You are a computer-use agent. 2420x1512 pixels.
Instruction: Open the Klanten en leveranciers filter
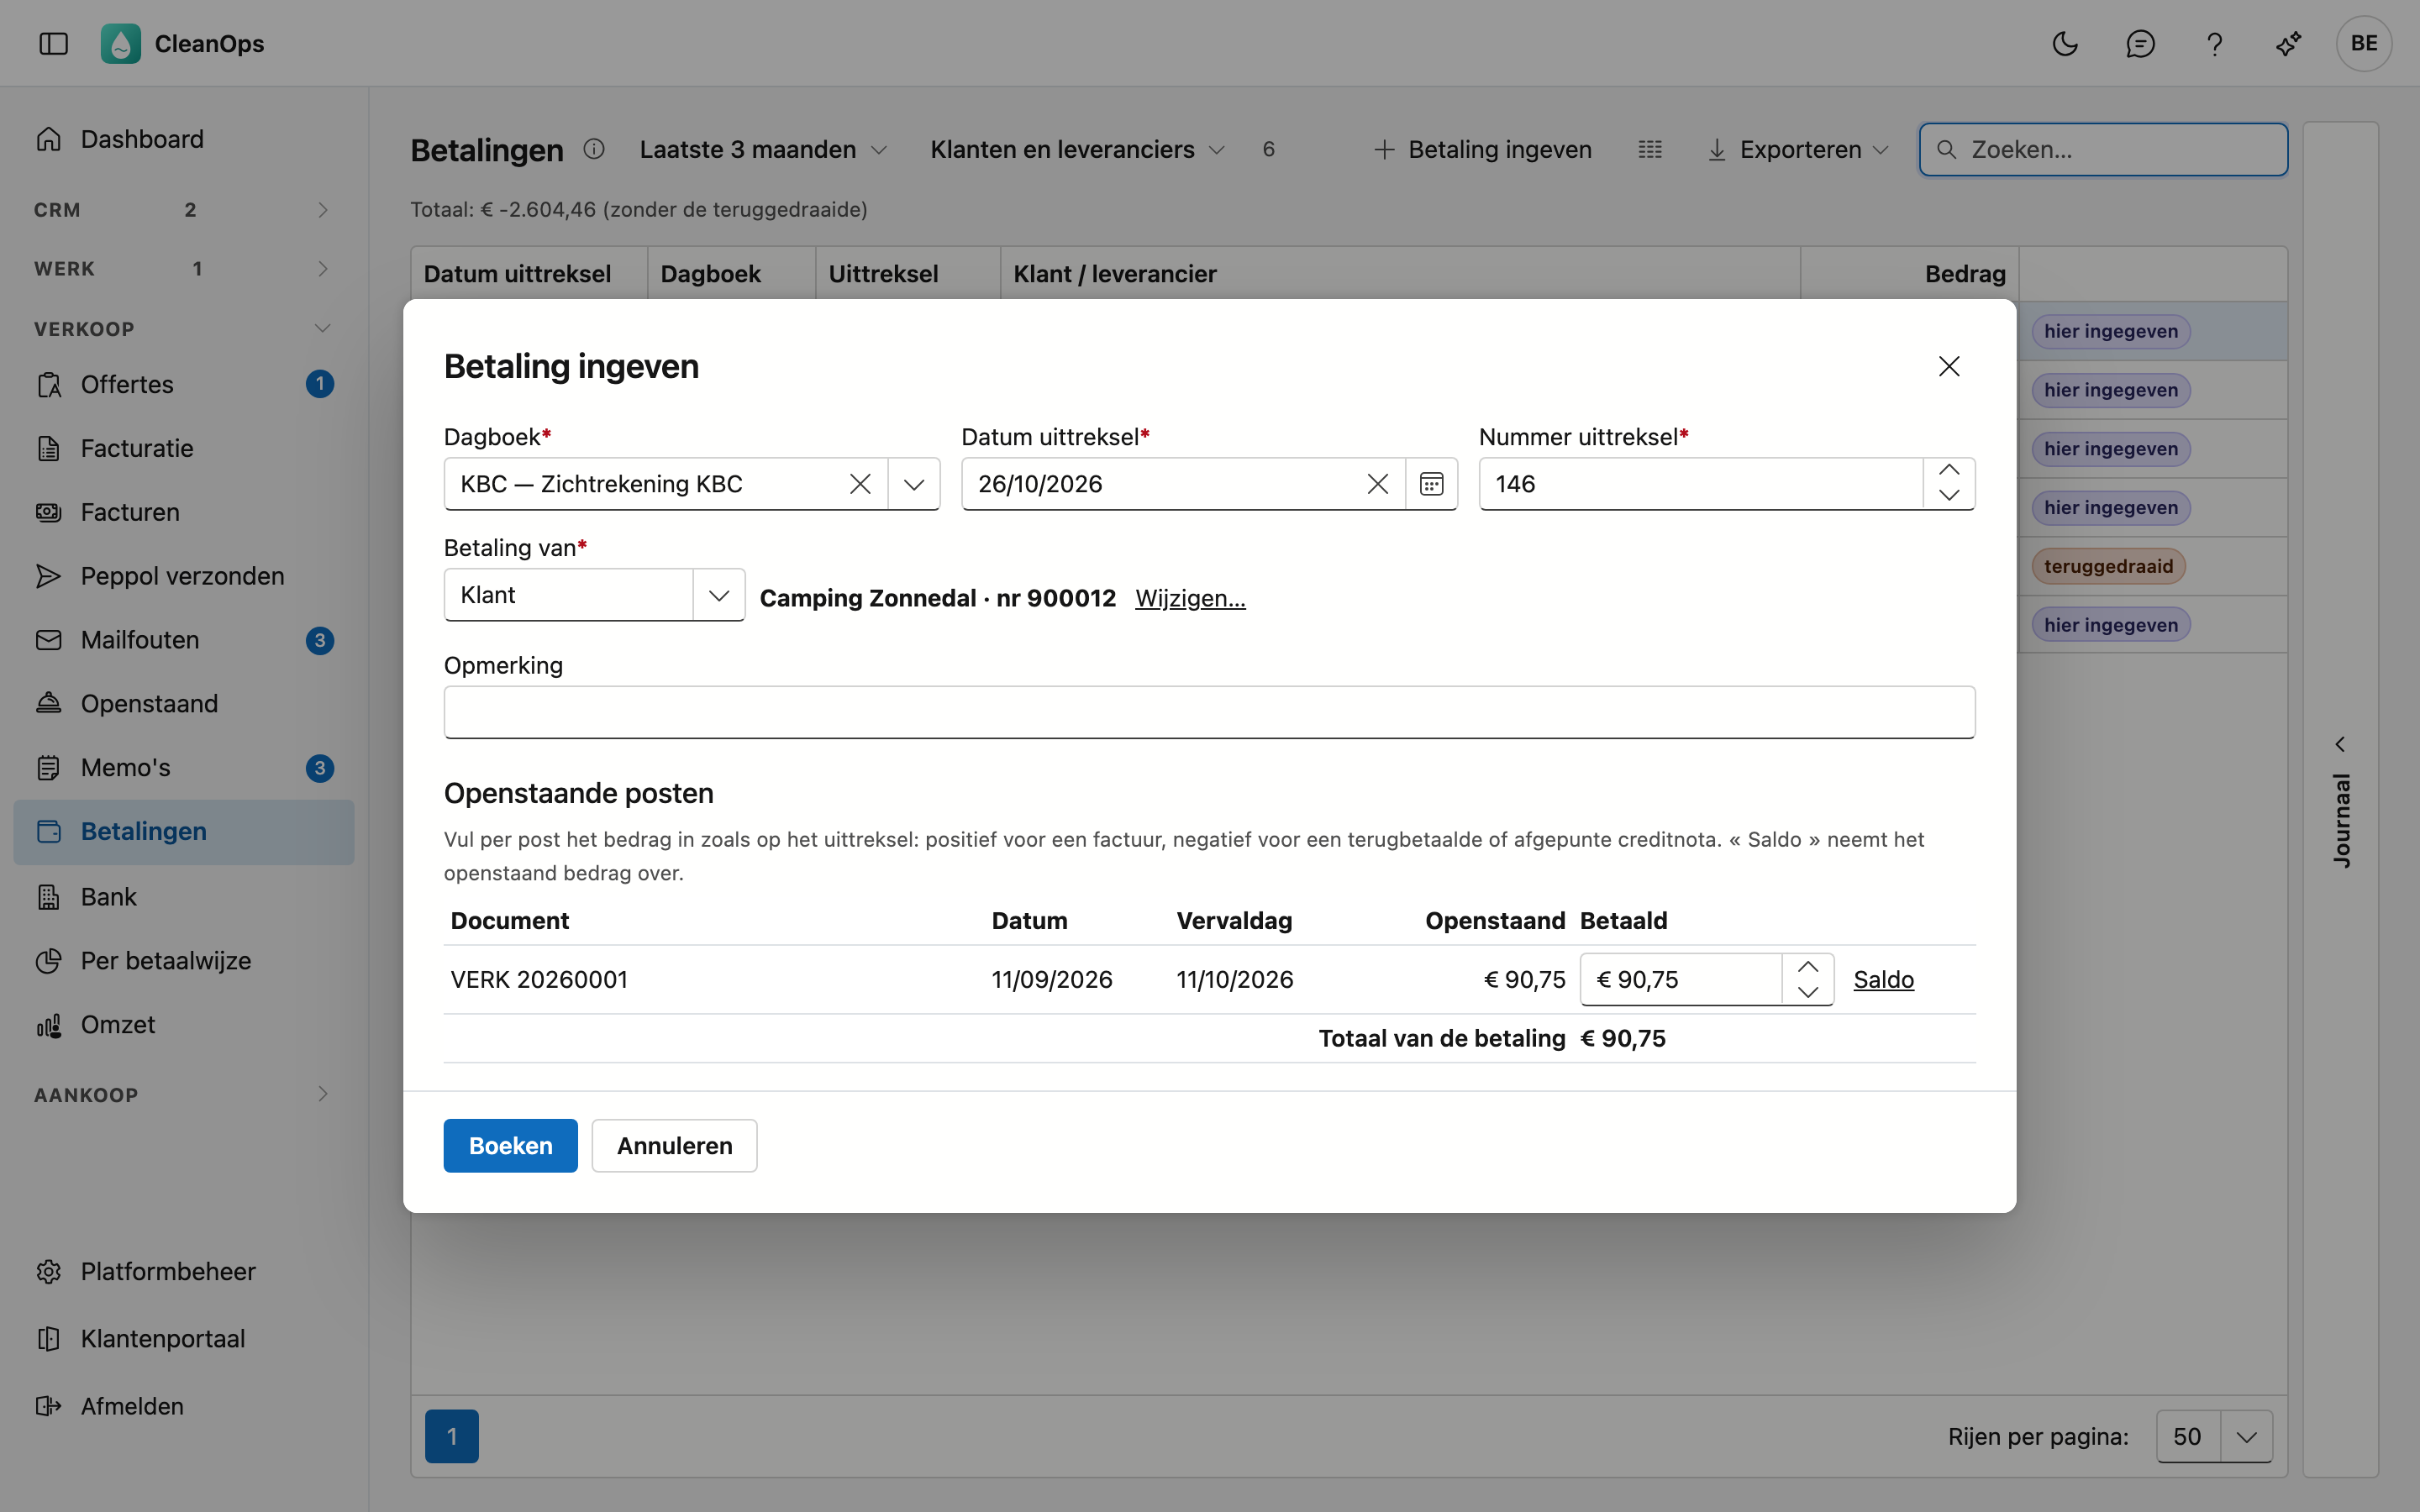[1077, 149]
